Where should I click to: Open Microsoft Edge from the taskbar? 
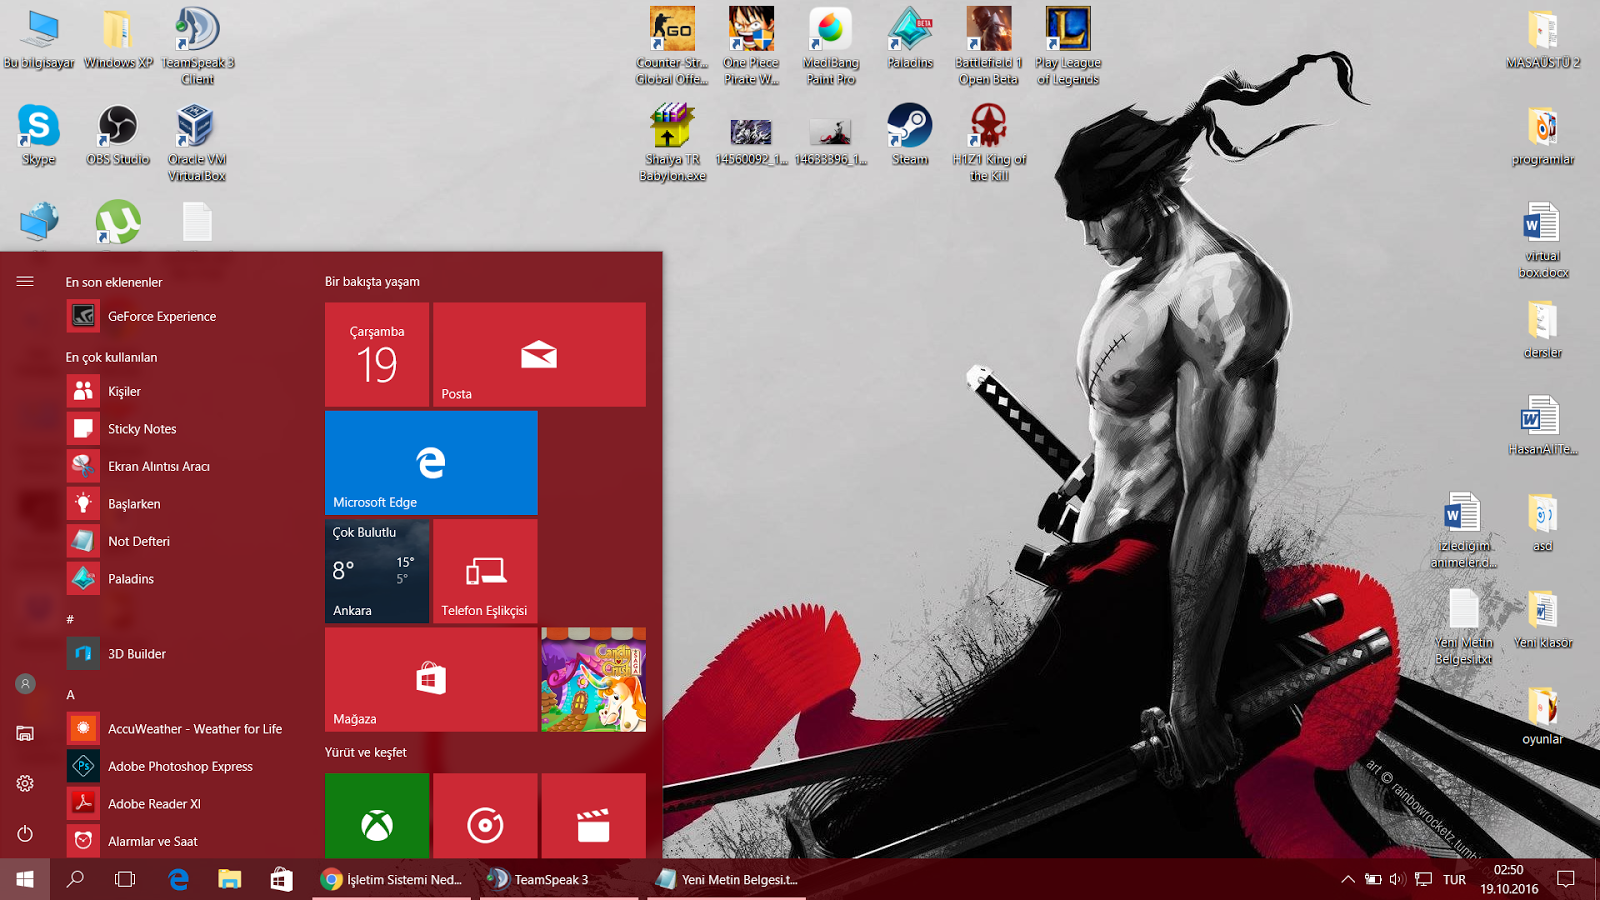coord(179,879)
